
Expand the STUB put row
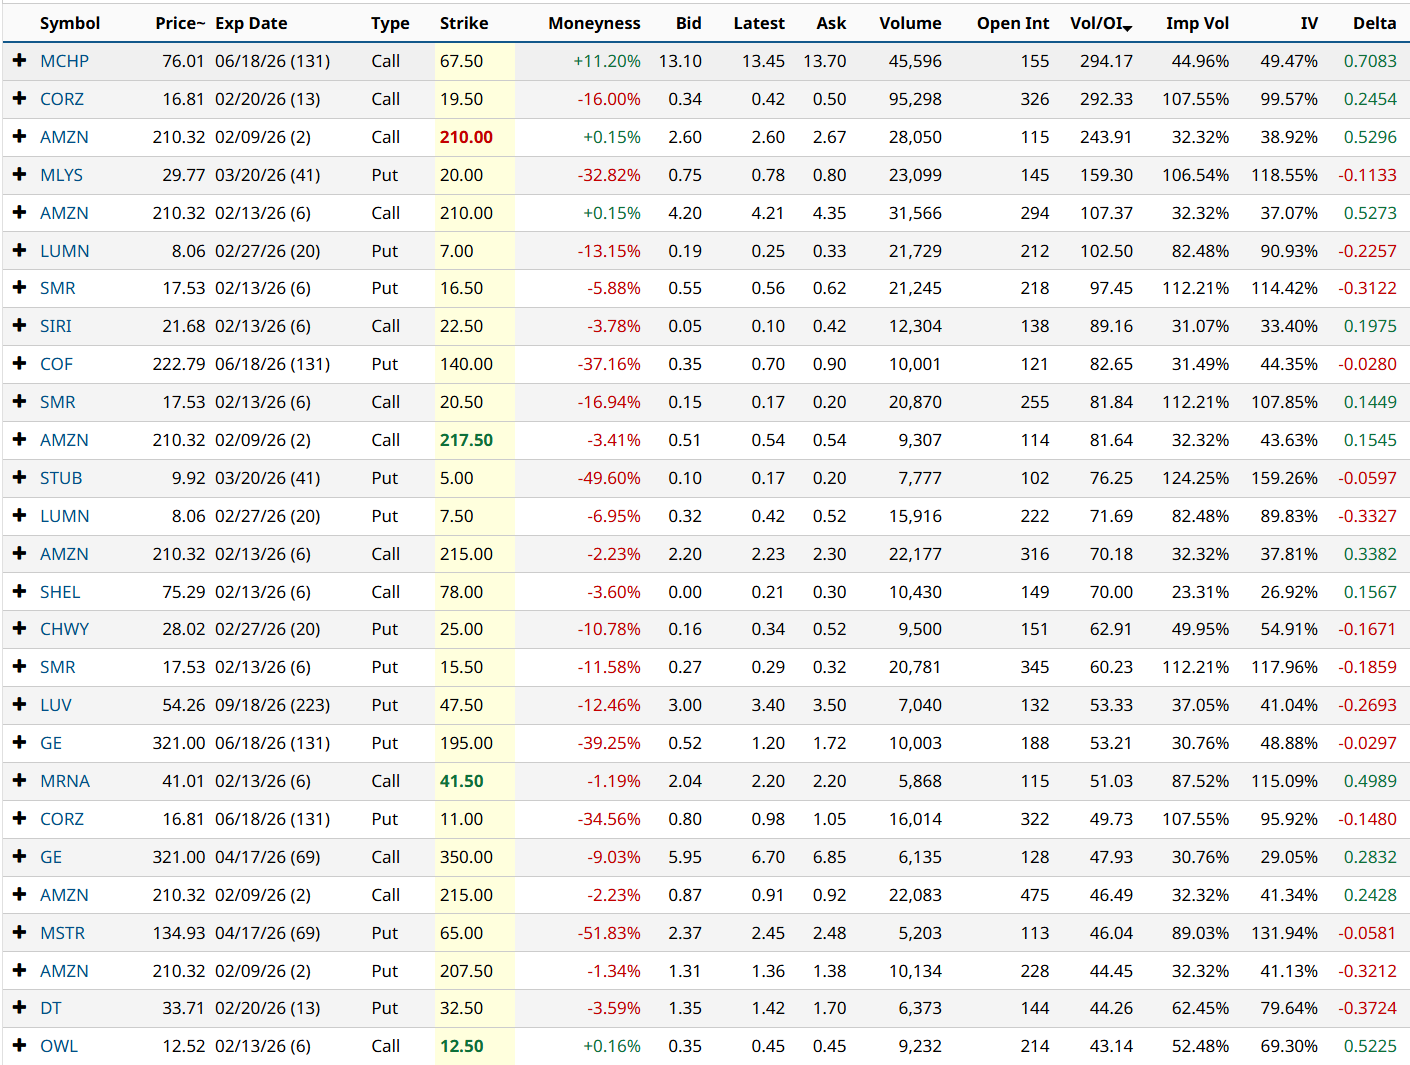point(19,478)
